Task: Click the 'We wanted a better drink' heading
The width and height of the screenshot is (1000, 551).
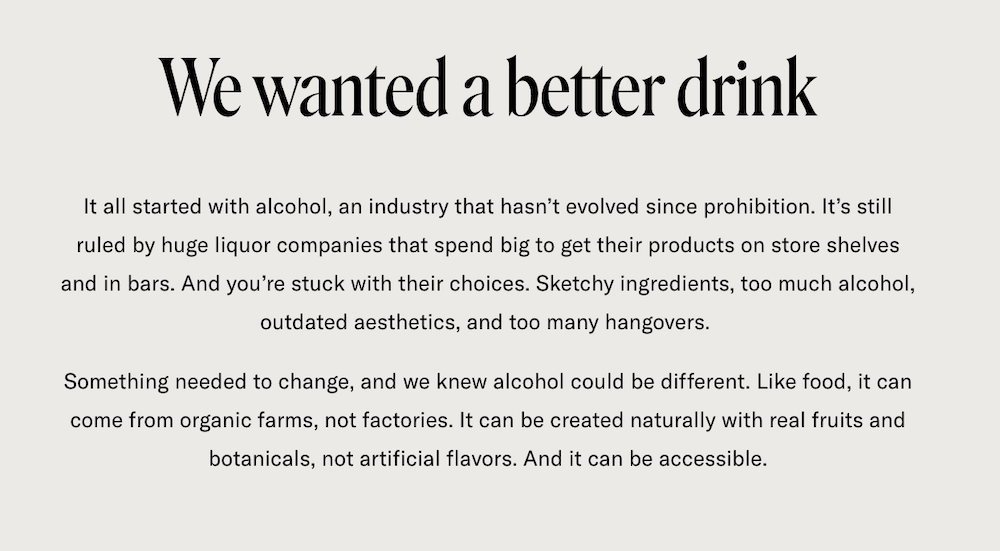Action: coord(488,87)
